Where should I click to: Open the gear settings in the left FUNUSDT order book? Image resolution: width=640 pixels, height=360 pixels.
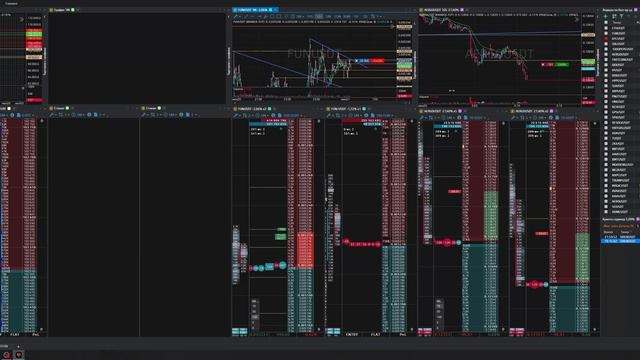click(273, 116)
